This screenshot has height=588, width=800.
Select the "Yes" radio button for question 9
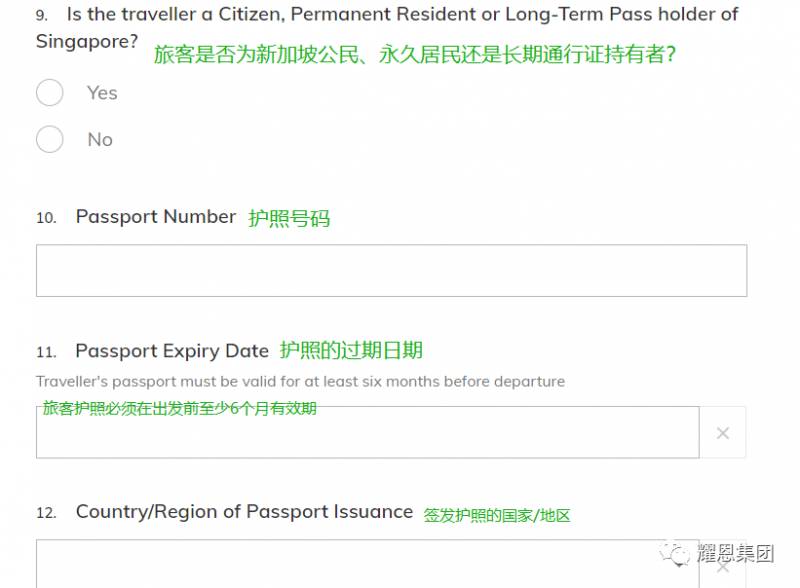[50, 92]
